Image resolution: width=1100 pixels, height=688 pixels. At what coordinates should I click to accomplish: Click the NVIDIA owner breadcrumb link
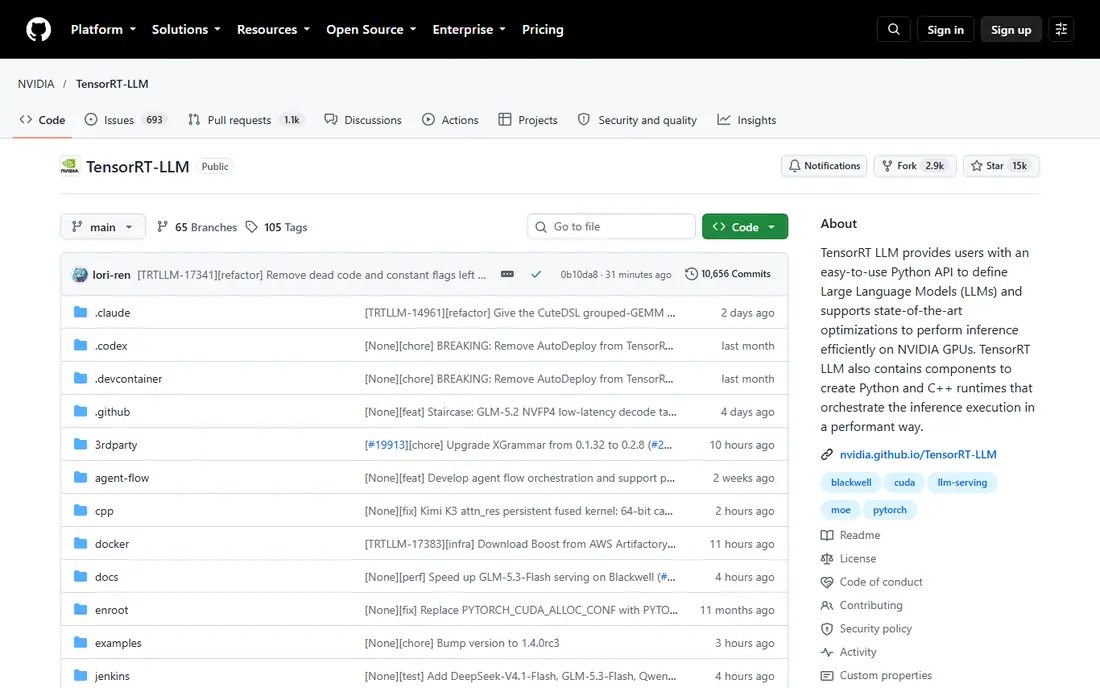(x=36, y=83)
